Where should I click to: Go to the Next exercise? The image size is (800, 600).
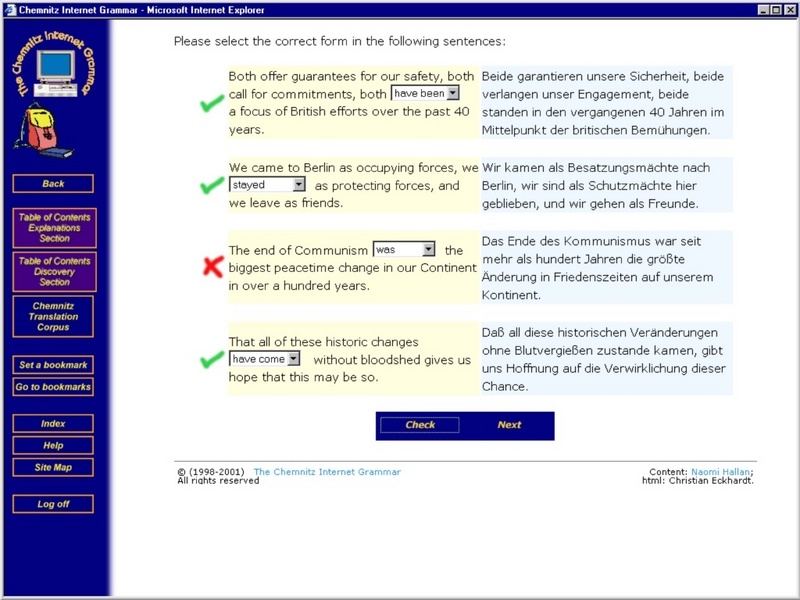[x=509, y=425]
